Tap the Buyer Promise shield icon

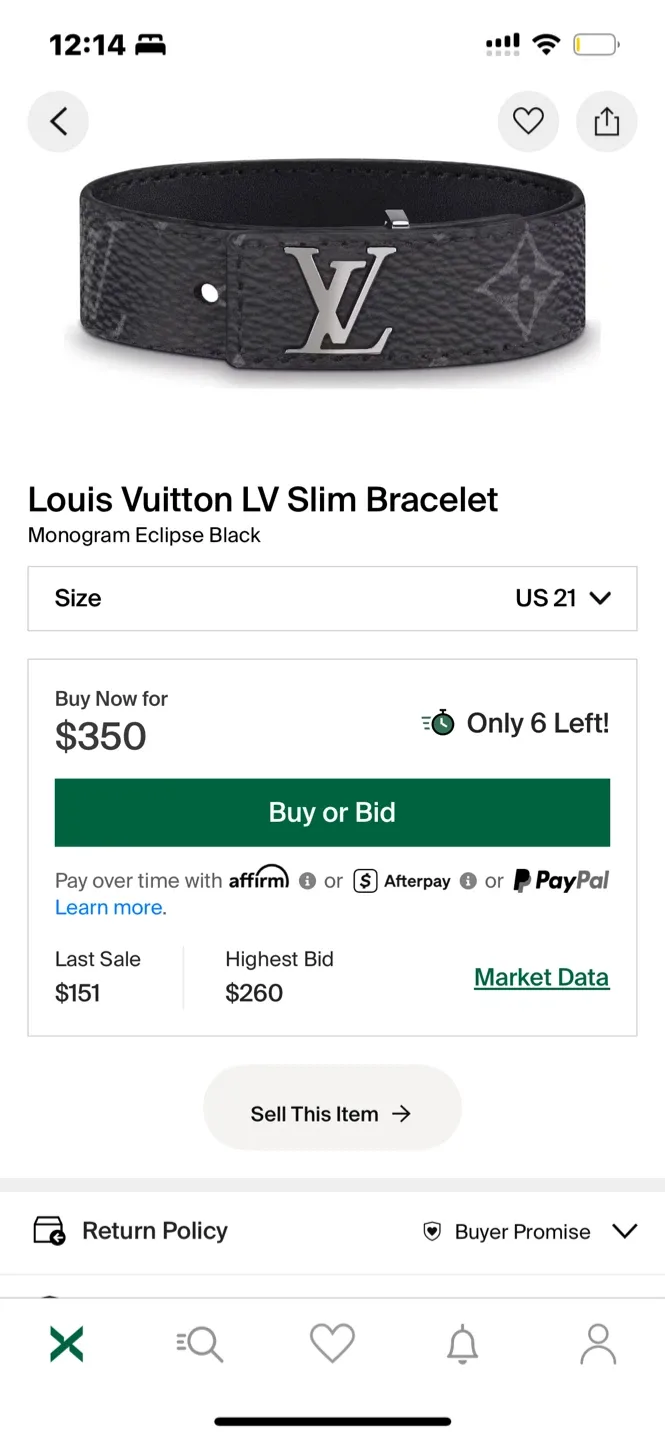[431, 1232]
